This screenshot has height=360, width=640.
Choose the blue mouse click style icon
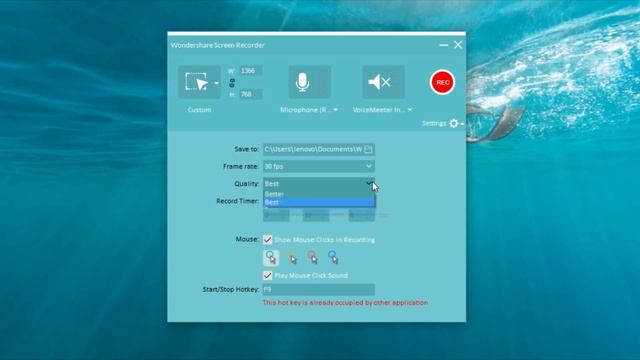[333, 257]
